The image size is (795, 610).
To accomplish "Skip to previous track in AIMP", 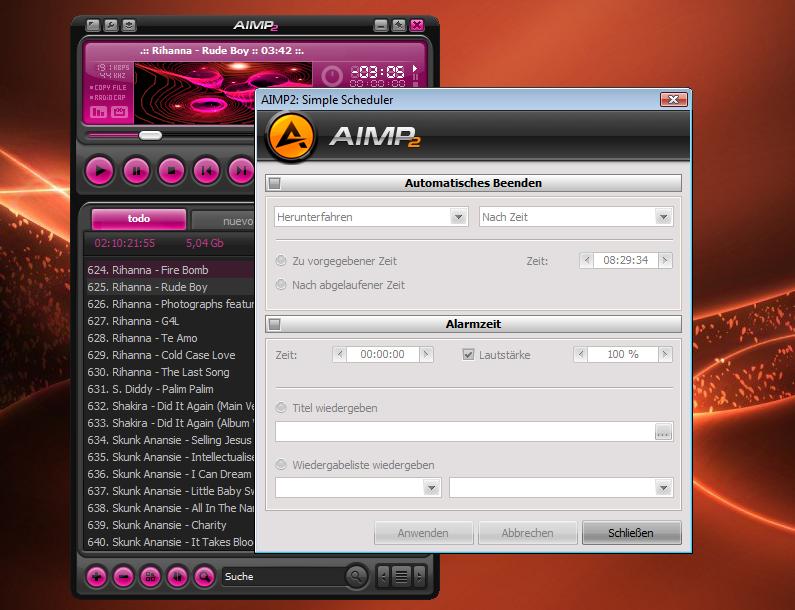I will [x=206, y=171].
